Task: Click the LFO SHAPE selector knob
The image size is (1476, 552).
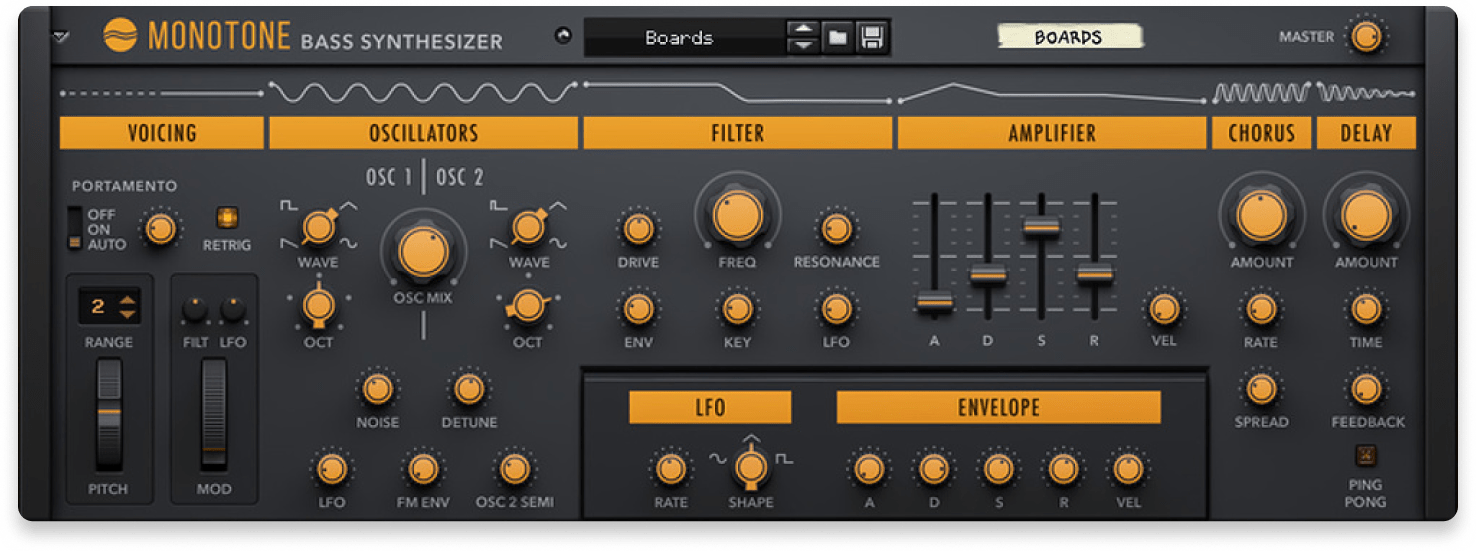Action: point(750,466)
